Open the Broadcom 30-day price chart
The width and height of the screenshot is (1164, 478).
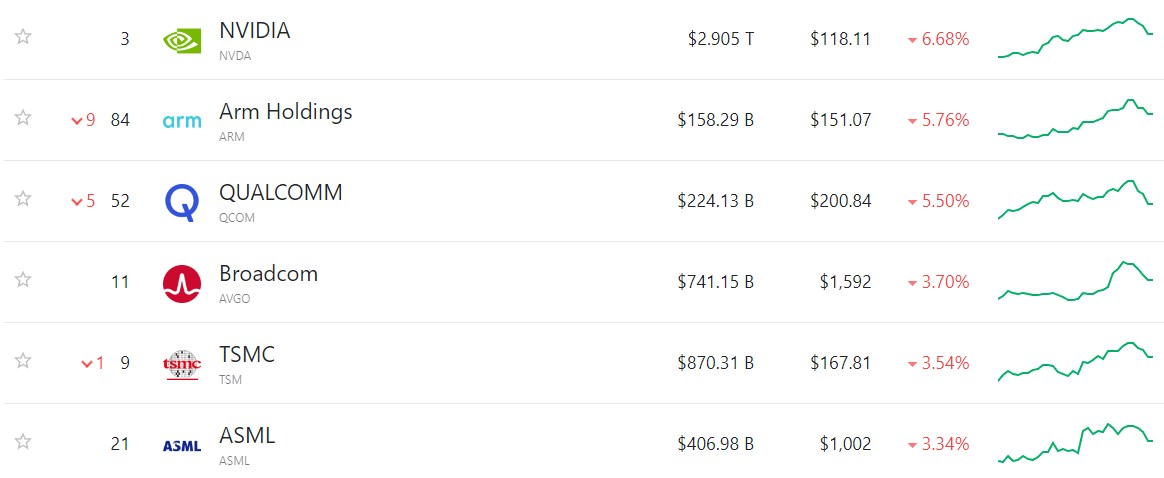(1076, 281)
